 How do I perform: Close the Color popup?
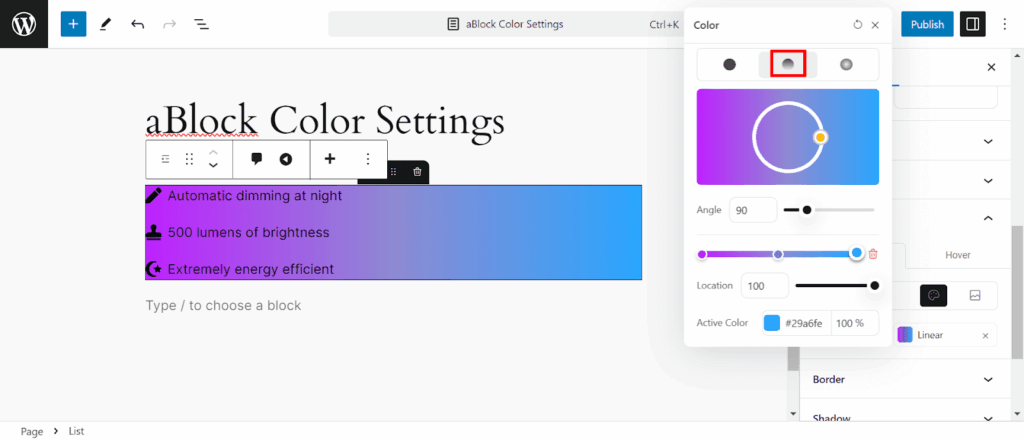click(x=875, y=25)
